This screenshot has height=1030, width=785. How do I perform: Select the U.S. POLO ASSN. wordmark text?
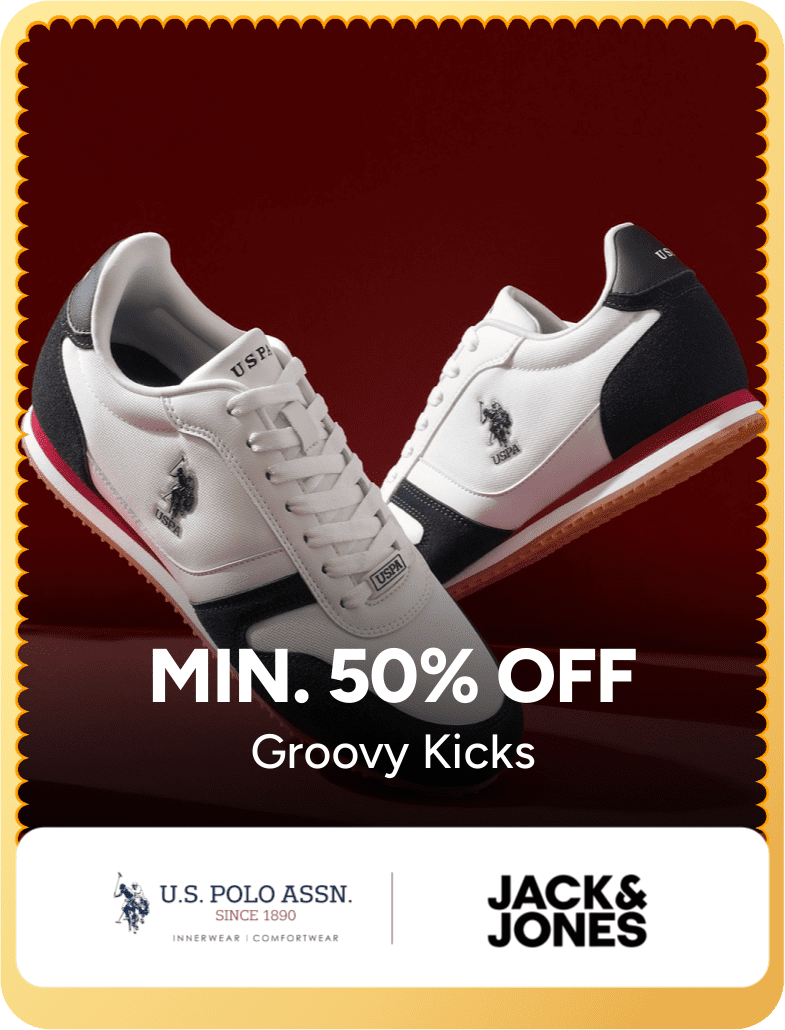click(x=256, y=894)
